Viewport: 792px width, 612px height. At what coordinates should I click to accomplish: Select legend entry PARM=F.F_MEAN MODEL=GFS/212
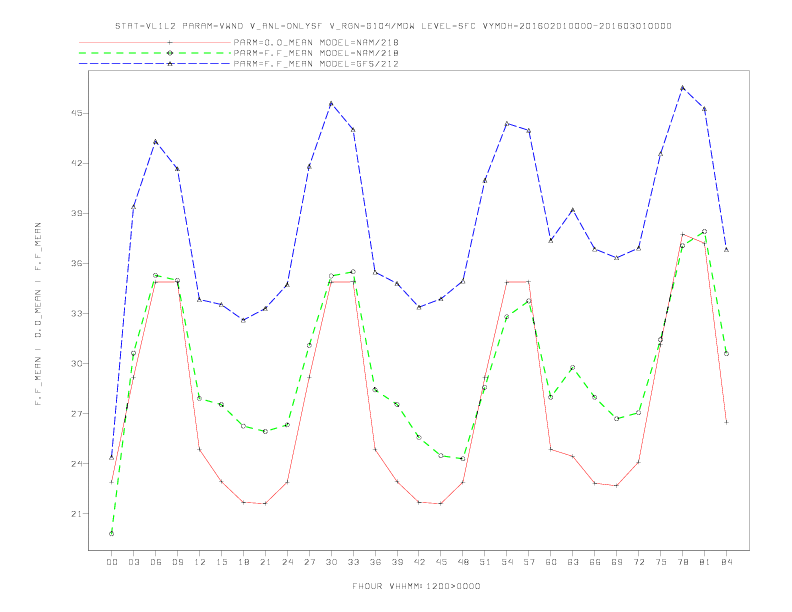coord(316,64)
